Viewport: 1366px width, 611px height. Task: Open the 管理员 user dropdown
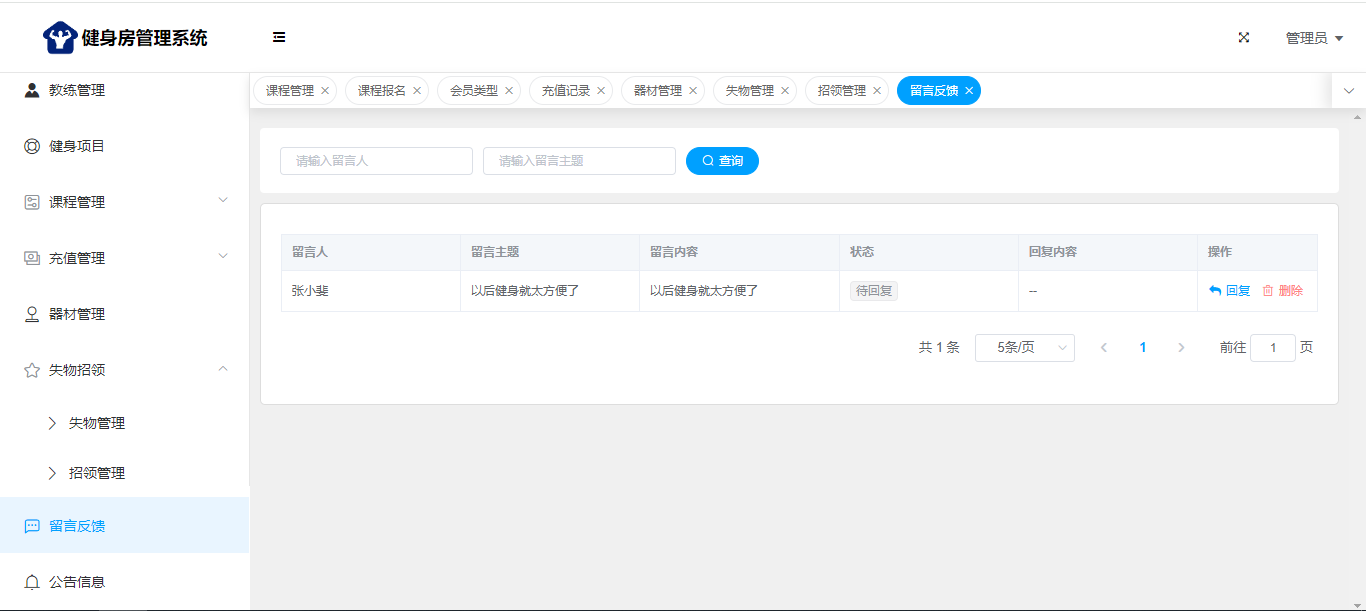pyautogui.click(x=1314, y=38)
